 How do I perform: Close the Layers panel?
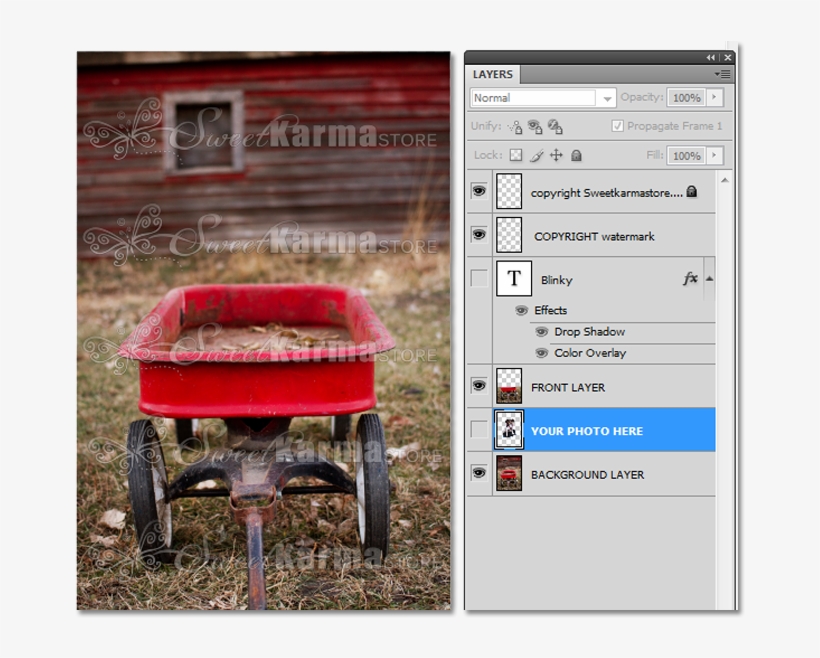pos(727,58)
